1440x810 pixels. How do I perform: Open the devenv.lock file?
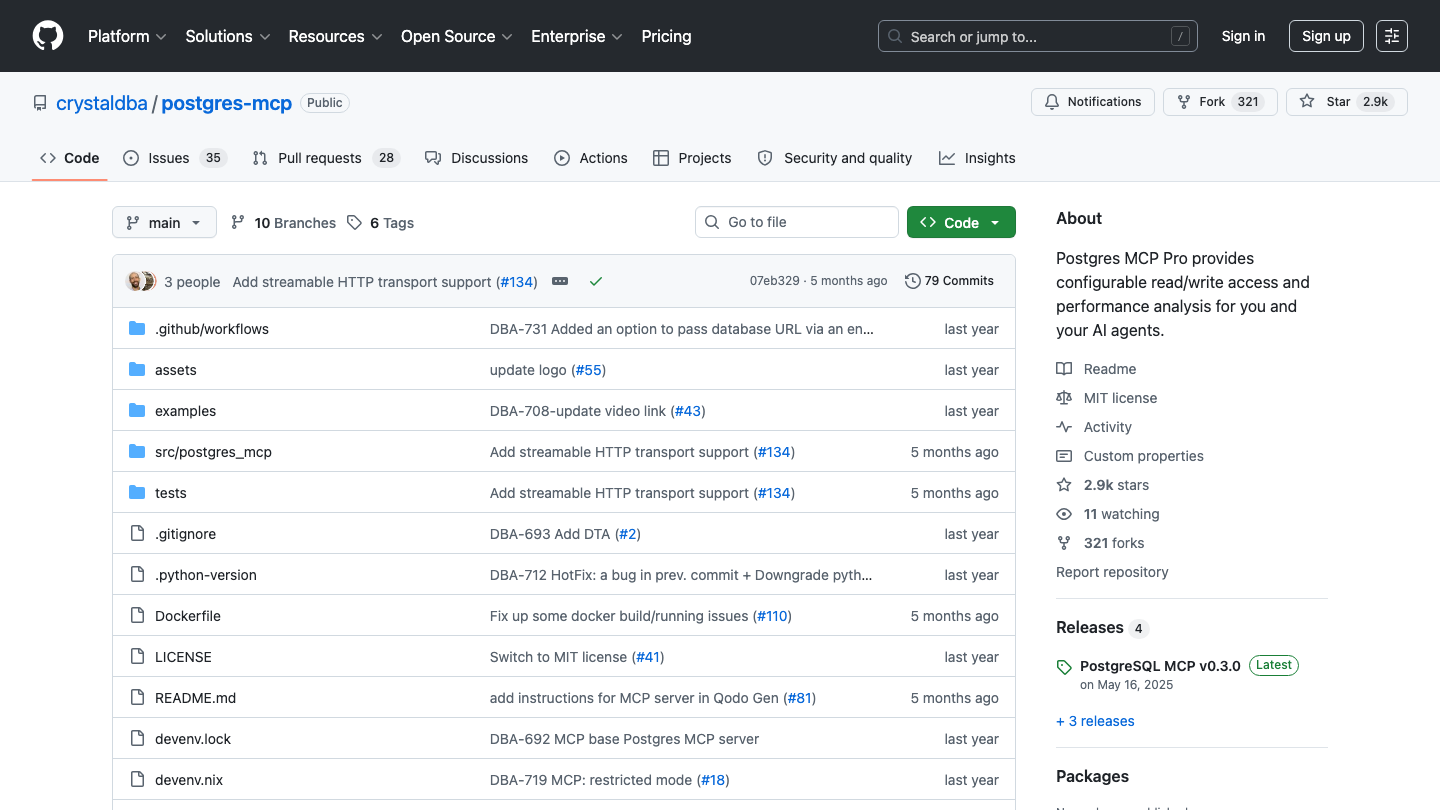(193, 739)
